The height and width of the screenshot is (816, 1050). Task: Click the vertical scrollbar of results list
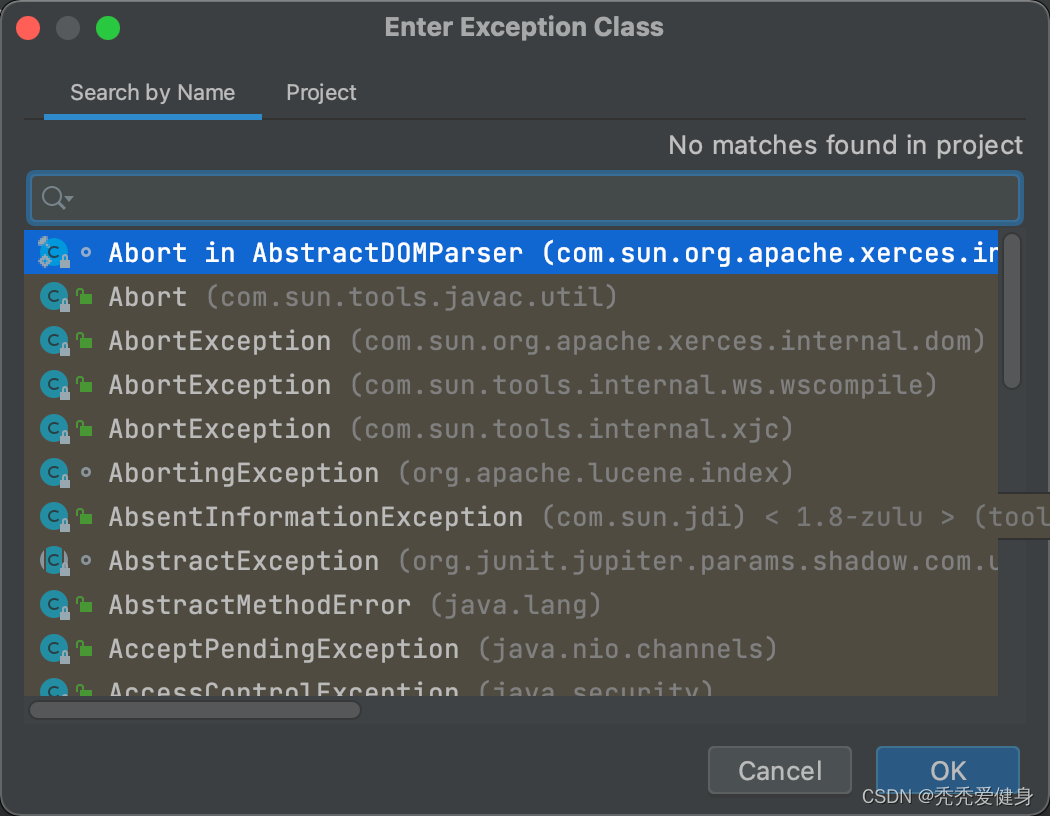click(x=1011, y=312)
